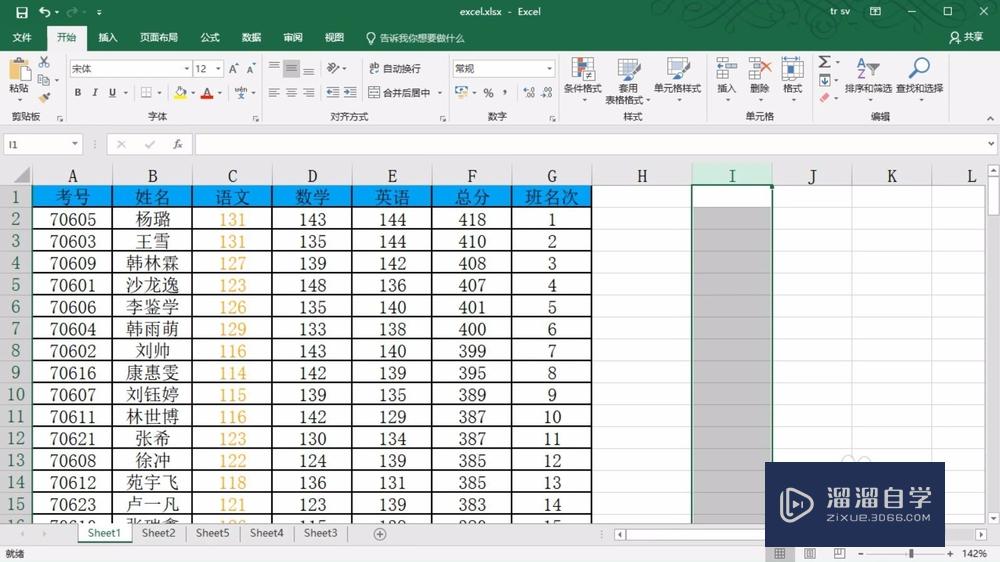Open Customize Quick Access Toolbar dropdown

pyautogui.click(x=99, y=12)
